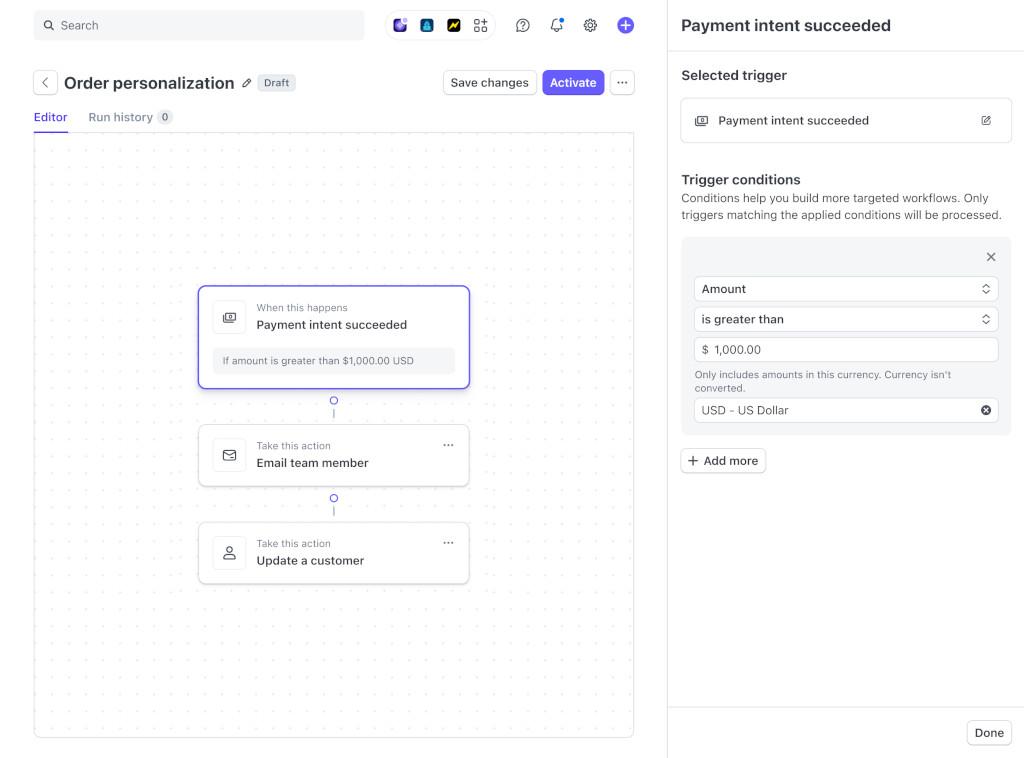The height and width of the screenshot is (758, 1024).
Task: Open Update a customer action options menu
Action: (x=448, y=543)
